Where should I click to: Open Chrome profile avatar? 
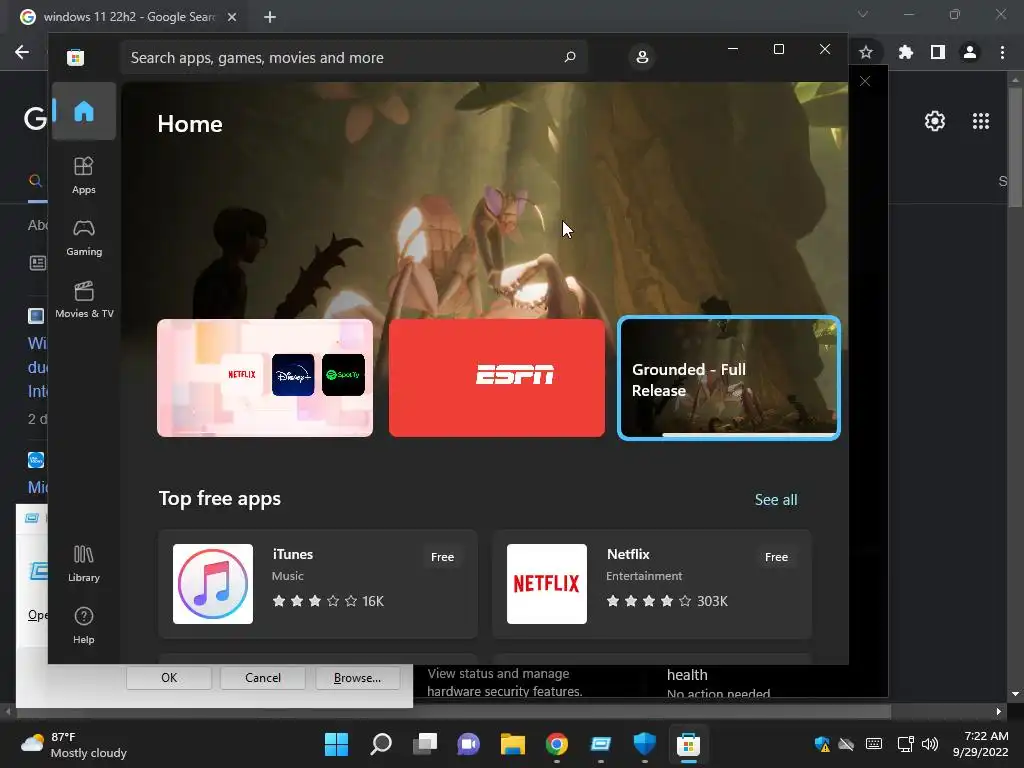click(970, 52)
